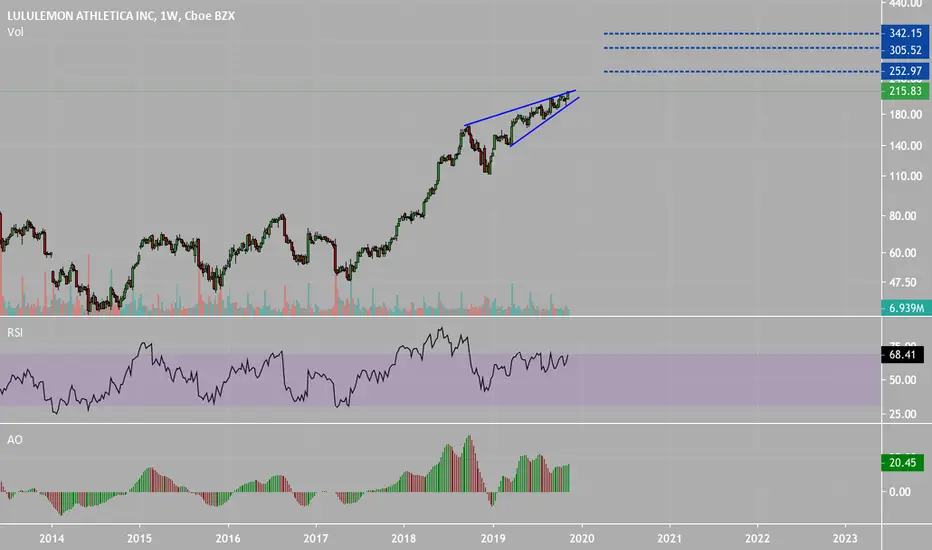Viewport: 932px width, 550px height.
Task: Select the lower wedge trendline
Action: pyautogui.click(x=544, y=122)
